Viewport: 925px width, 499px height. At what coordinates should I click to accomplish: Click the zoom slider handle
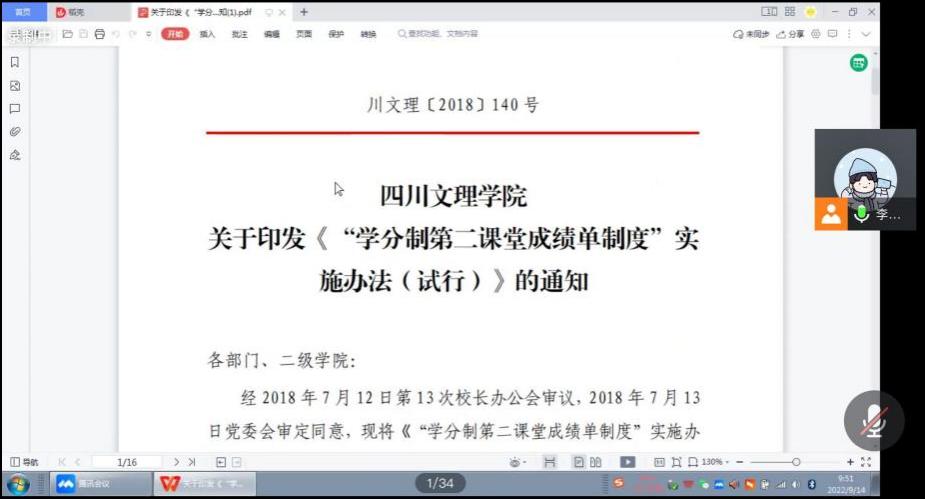[x=796, y=462]
